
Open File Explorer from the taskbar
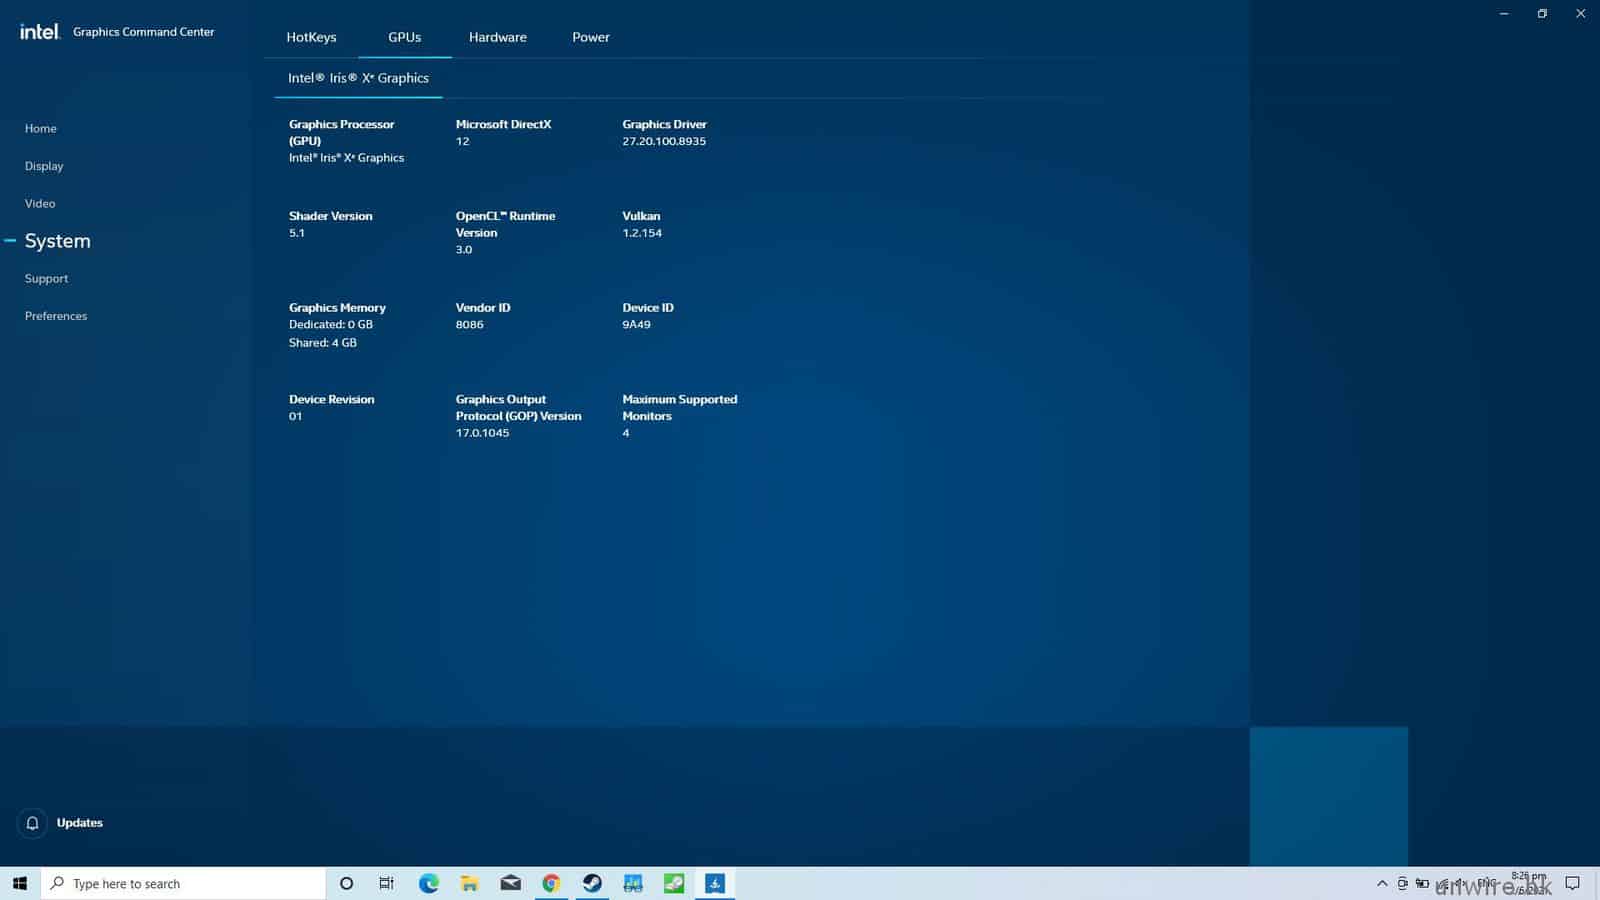pyautogui.click(x=469, y=883)
